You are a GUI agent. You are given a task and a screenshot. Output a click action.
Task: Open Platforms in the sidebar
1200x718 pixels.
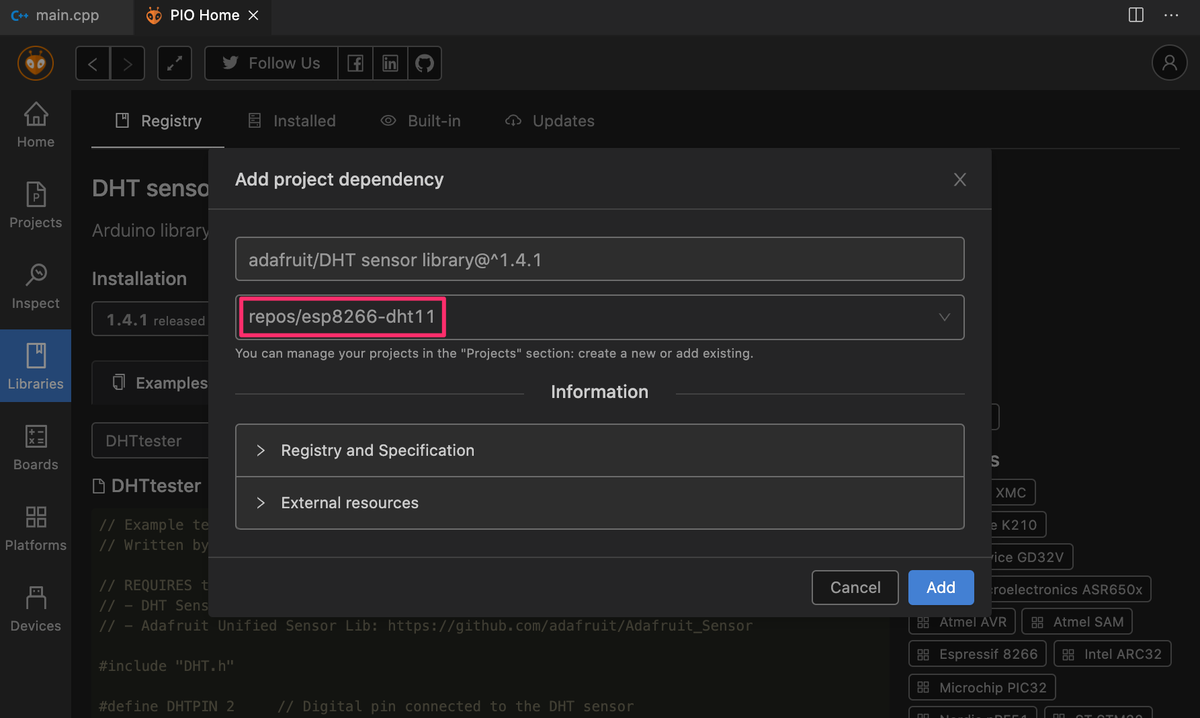[36, 529]
